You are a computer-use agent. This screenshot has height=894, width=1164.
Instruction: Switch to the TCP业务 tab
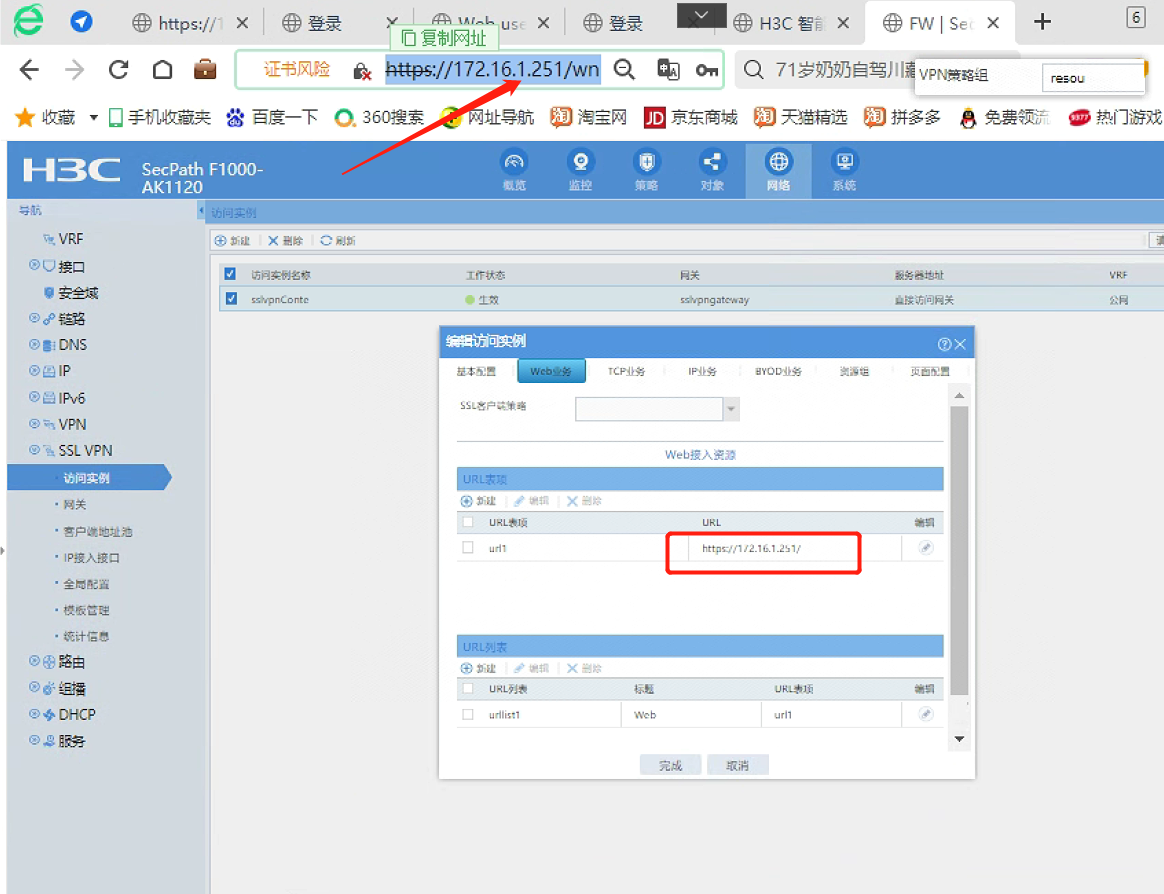(627, 371)
